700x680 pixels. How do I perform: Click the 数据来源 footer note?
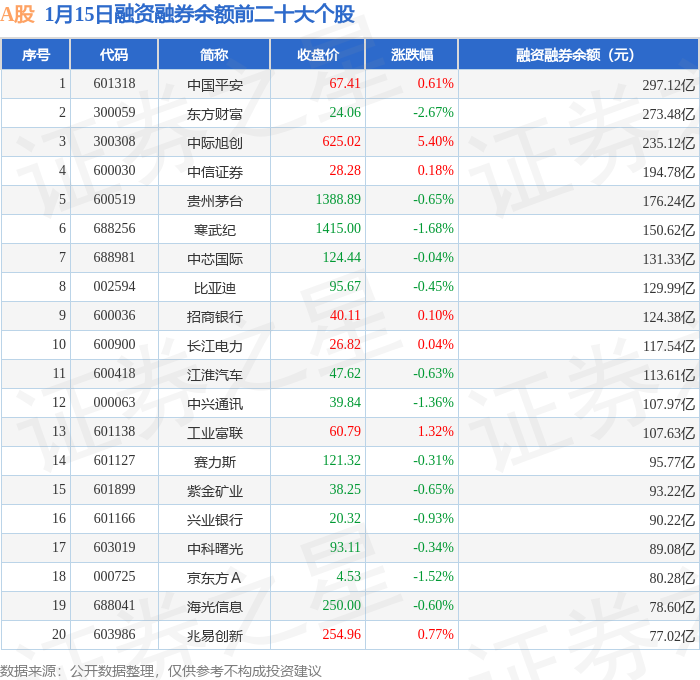click(161, 671)
